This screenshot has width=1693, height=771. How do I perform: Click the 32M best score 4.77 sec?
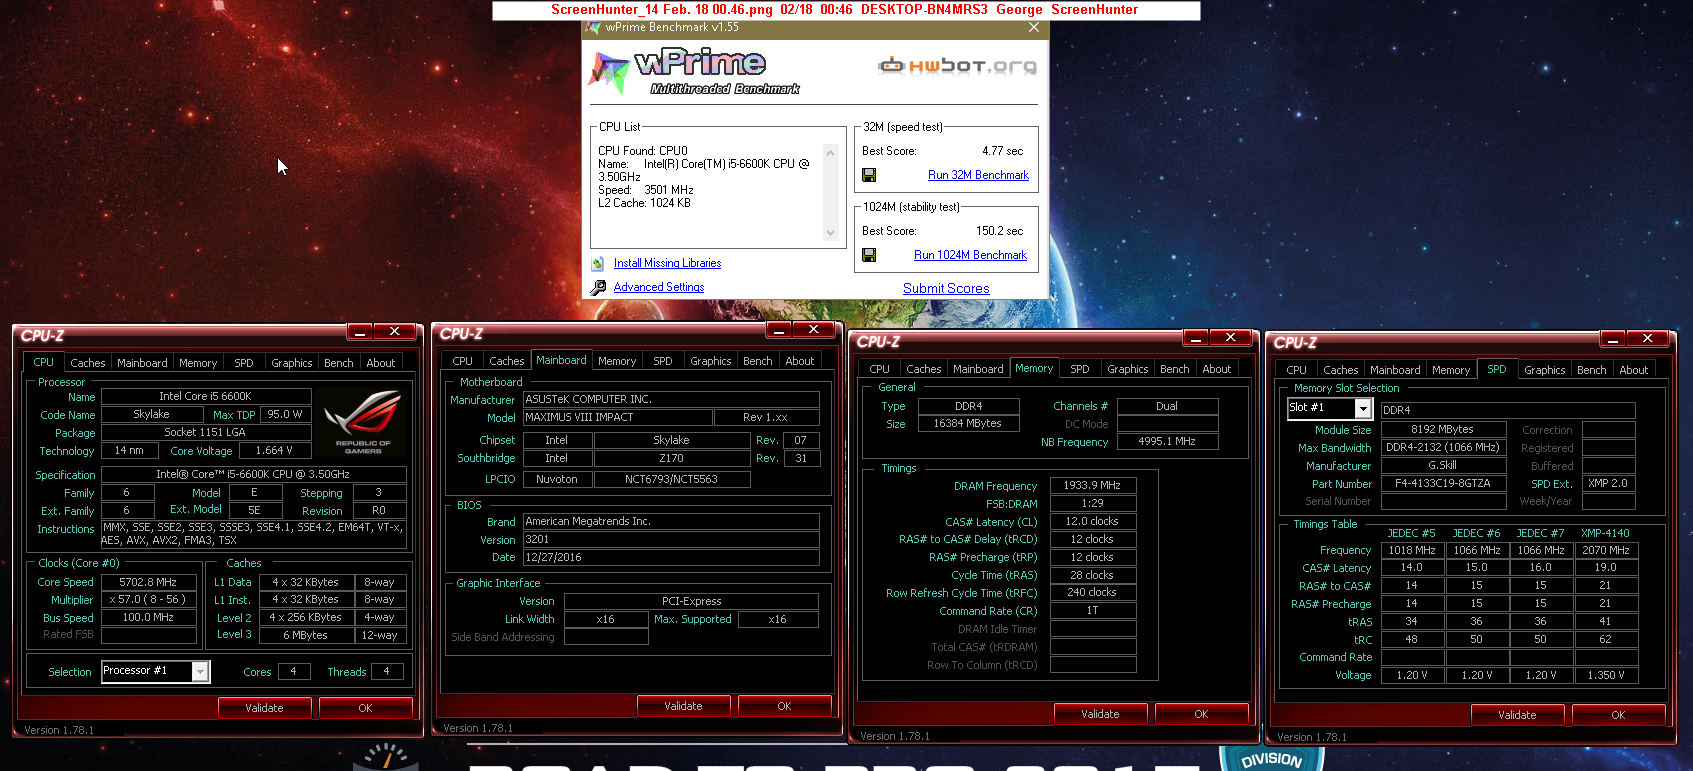tap(1002, 151)
